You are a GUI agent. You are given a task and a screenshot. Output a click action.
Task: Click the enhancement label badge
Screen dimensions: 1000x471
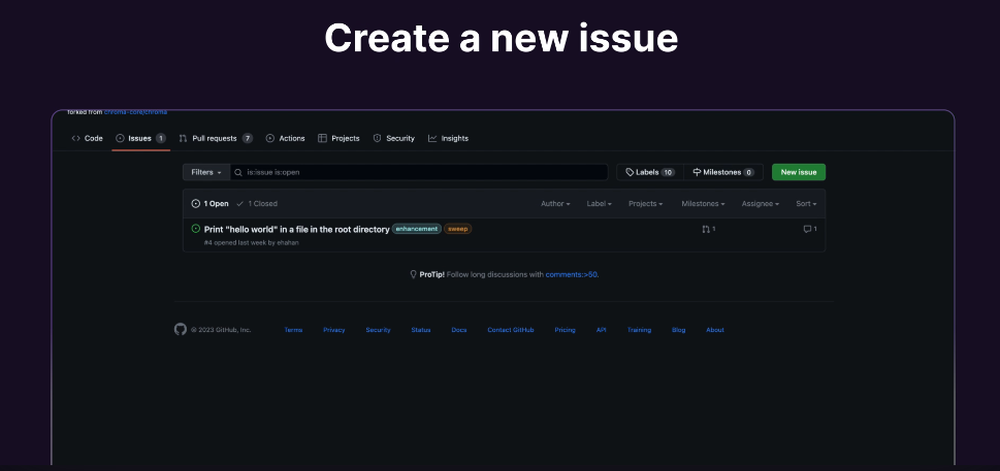tap(416, 229)
